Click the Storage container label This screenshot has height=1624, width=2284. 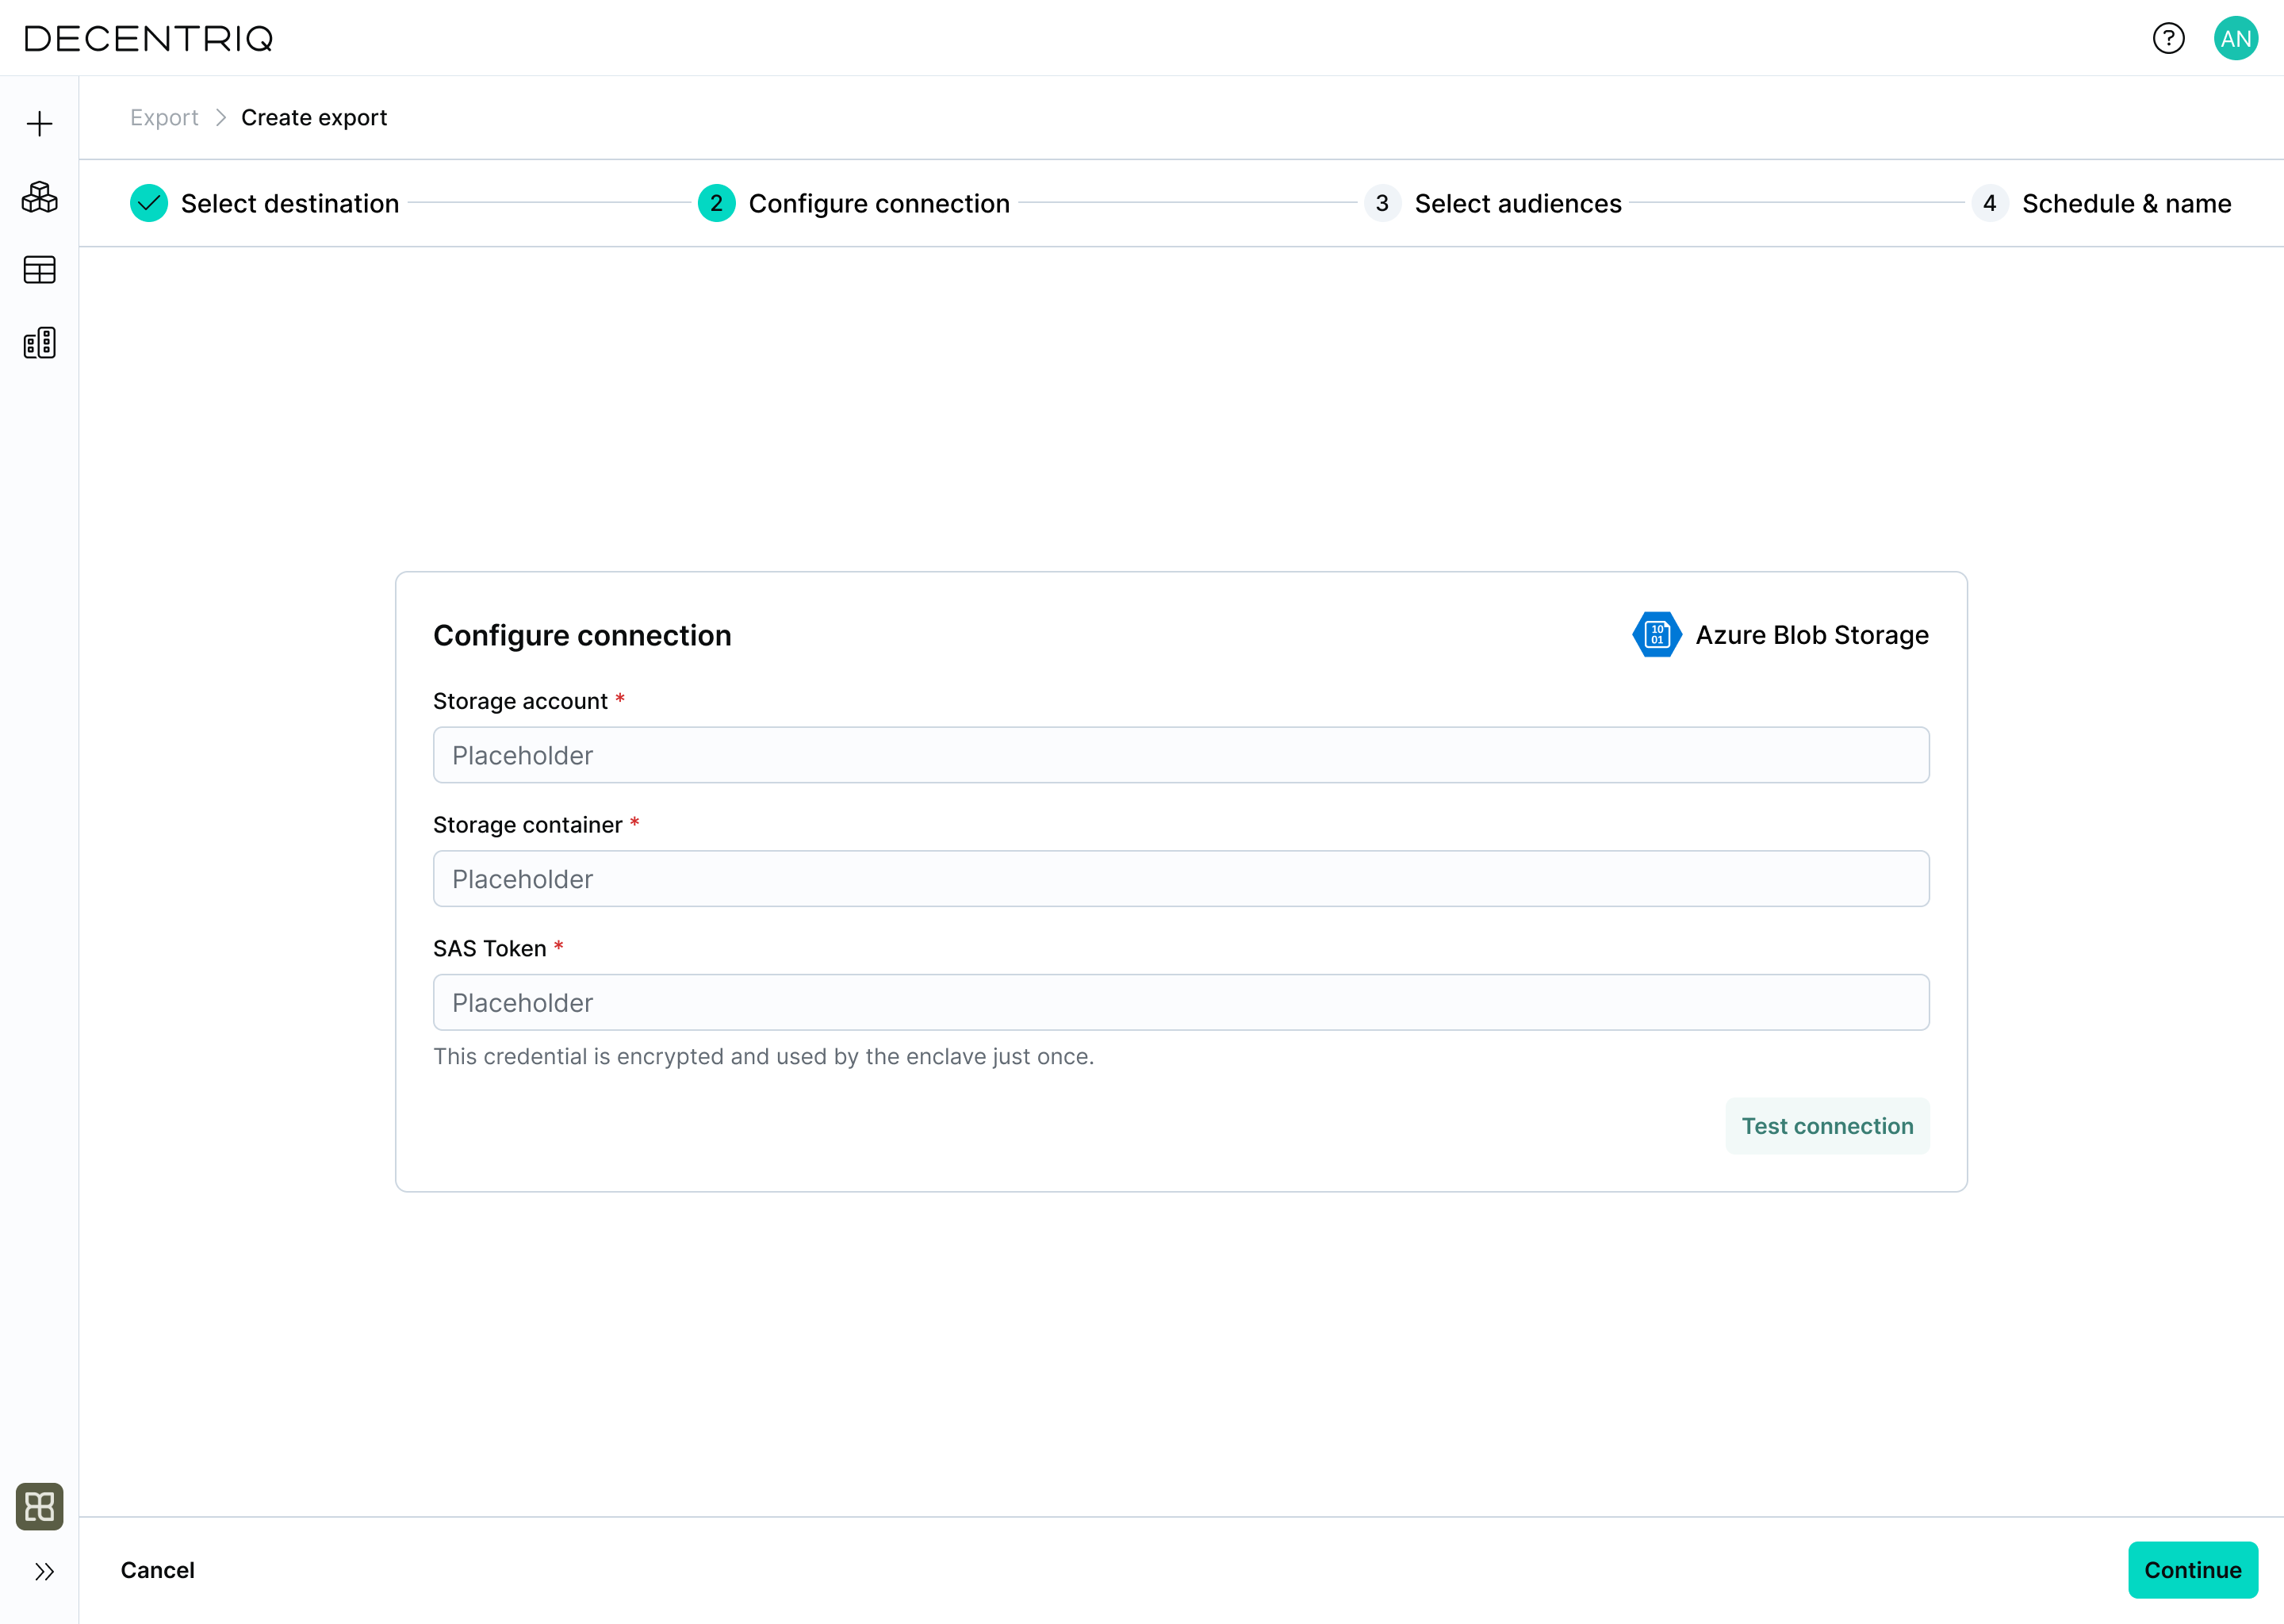pyautogui.click(x=527, y=825)
